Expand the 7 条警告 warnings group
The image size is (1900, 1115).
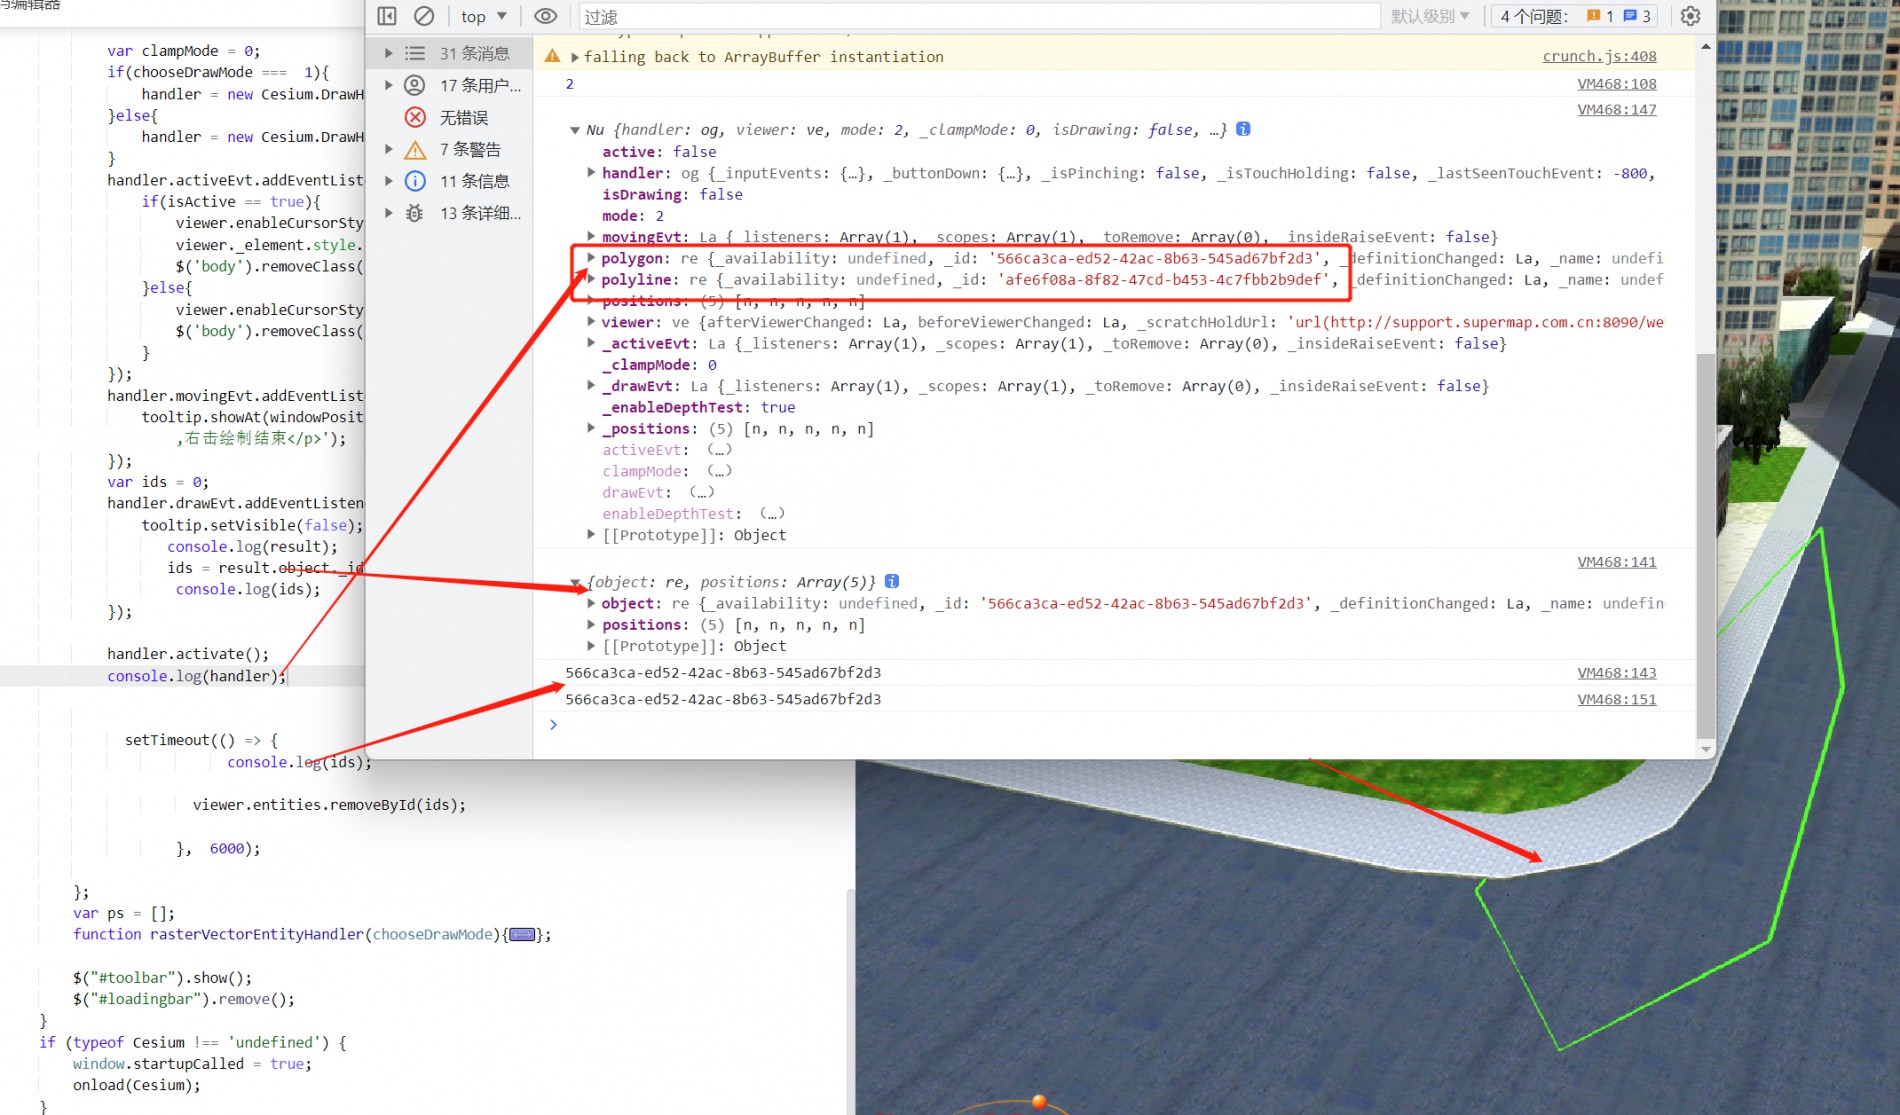(x=389, y=149)
